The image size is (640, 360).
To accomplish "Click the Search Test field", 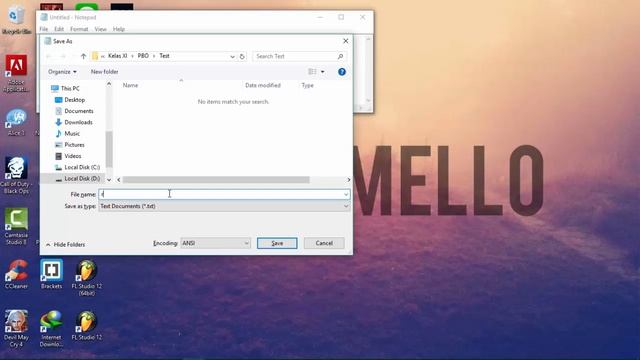I will click(299, 56).
